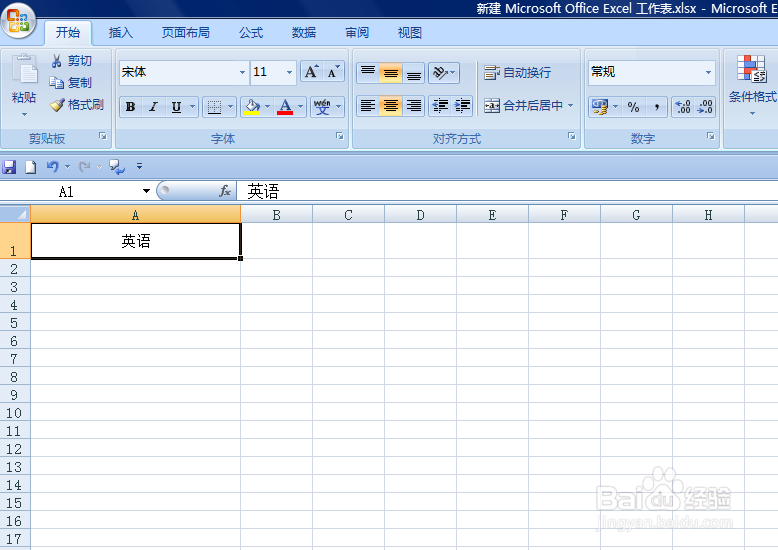
Task: Open the 审阅 tab
Action: [x=357, y=33]
